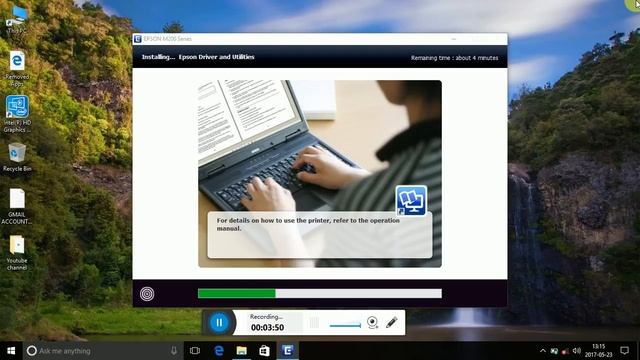Show hidden system tray icons

click(x=543, y=351)
